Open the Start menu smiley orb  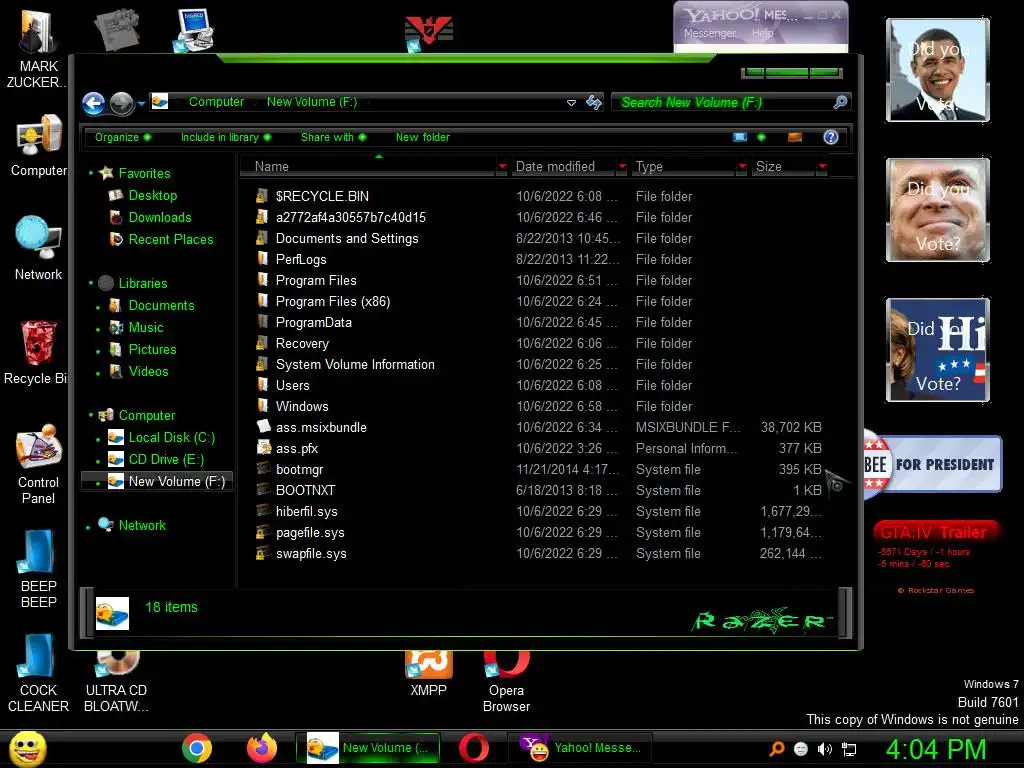(x=27, y=748)
